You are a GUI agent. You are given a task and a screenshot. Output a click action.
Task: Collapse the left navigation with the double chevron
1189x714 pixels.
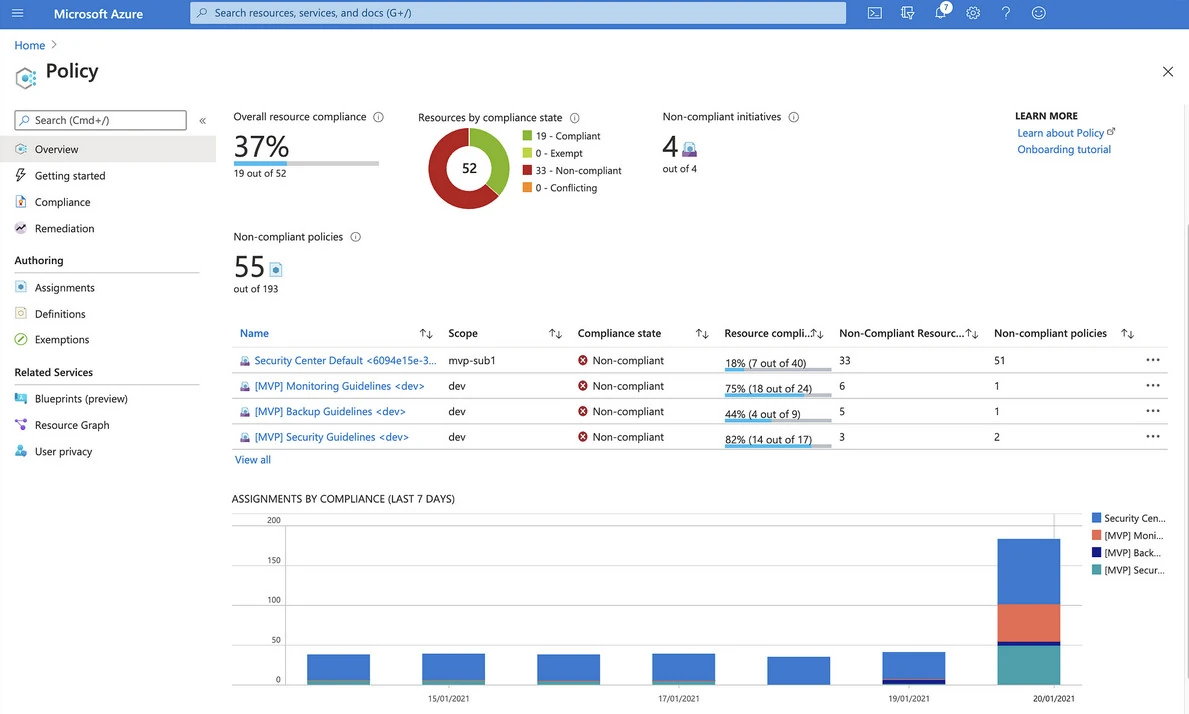[202, 121]
